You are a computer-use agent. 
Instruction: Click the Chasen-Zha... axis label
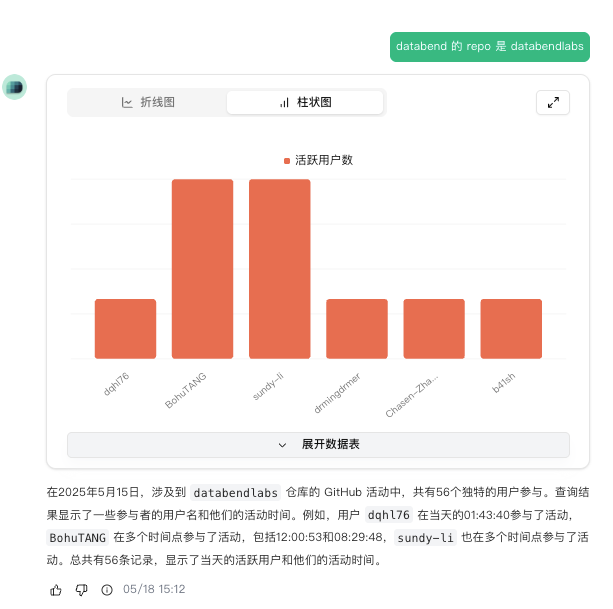412,396
